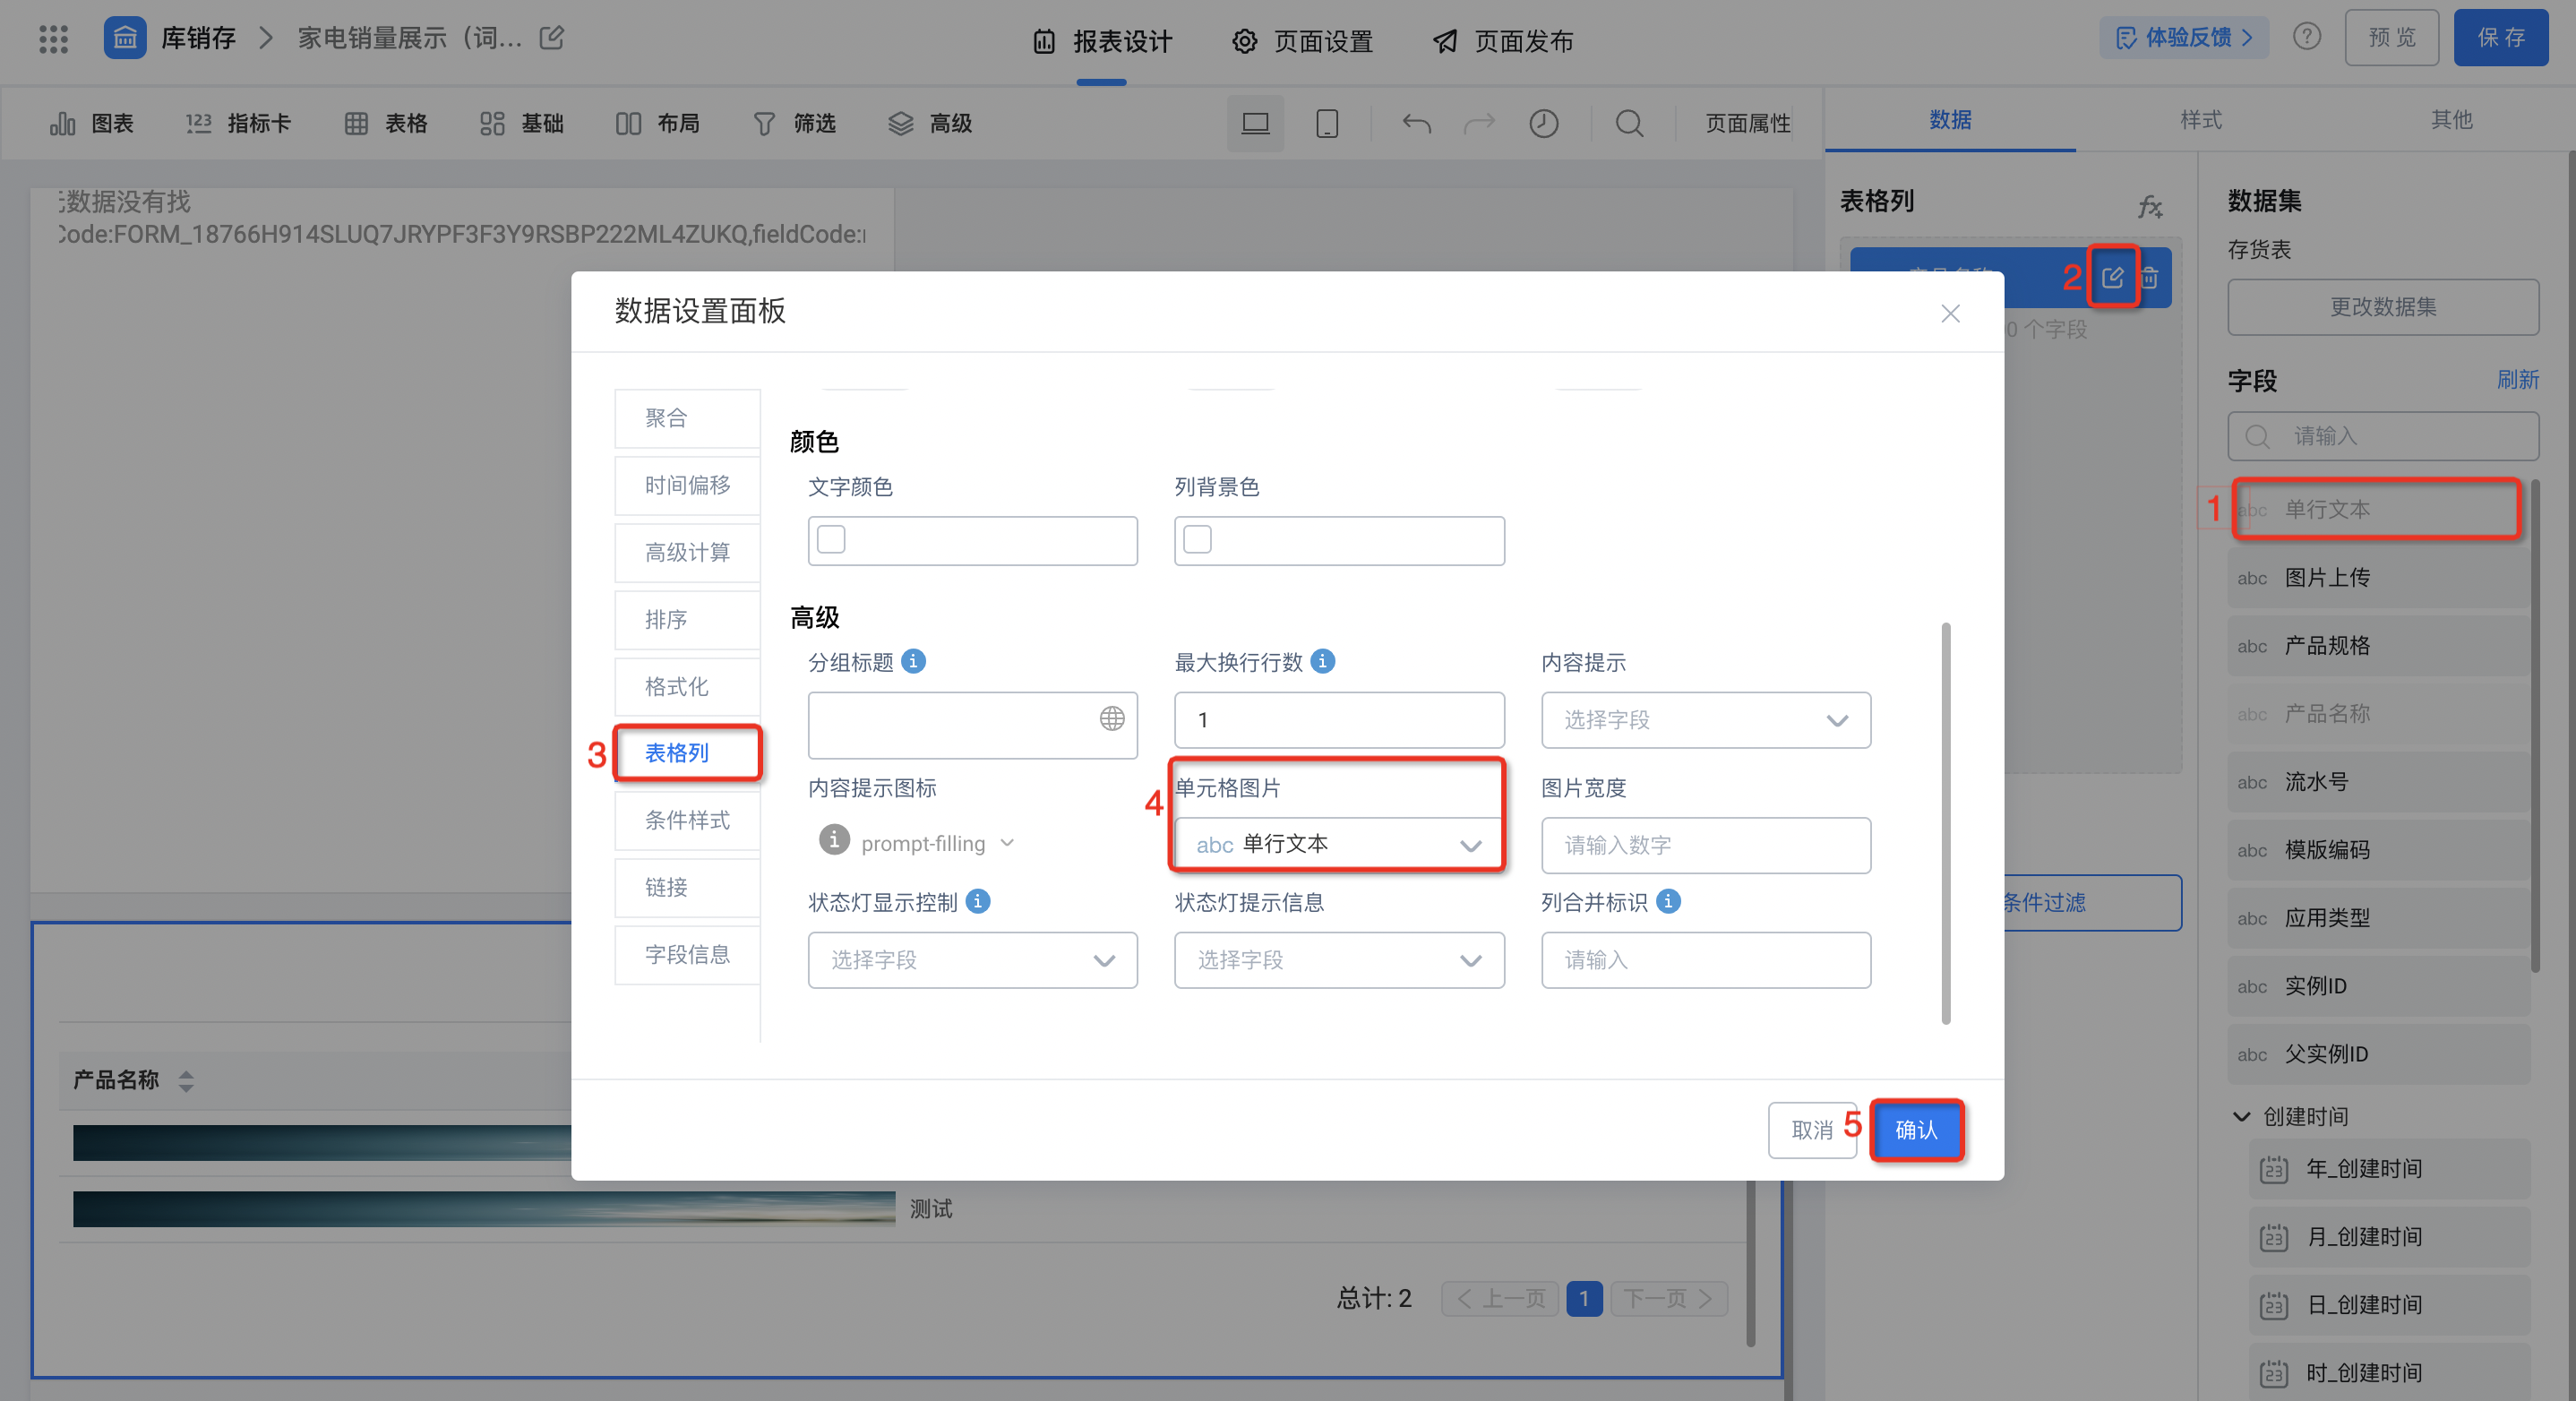Open 状态灯提示信息 field dropdown
This screenshot has height=1401, width=2576.
(x=1339, y=960)
